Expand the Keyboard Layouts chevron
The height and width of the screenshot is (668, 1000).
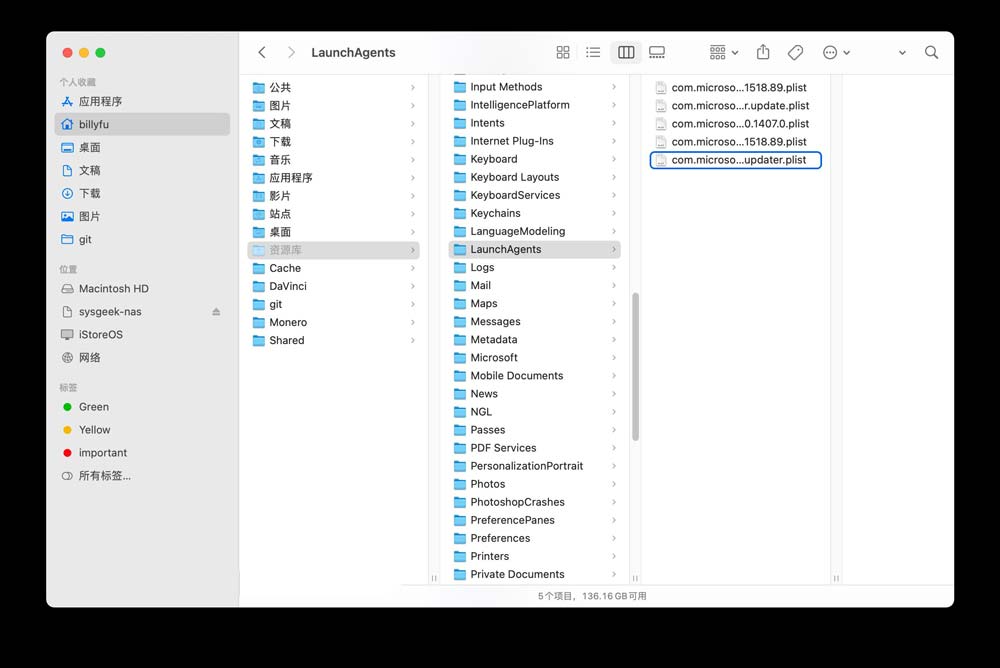[614, 177]
